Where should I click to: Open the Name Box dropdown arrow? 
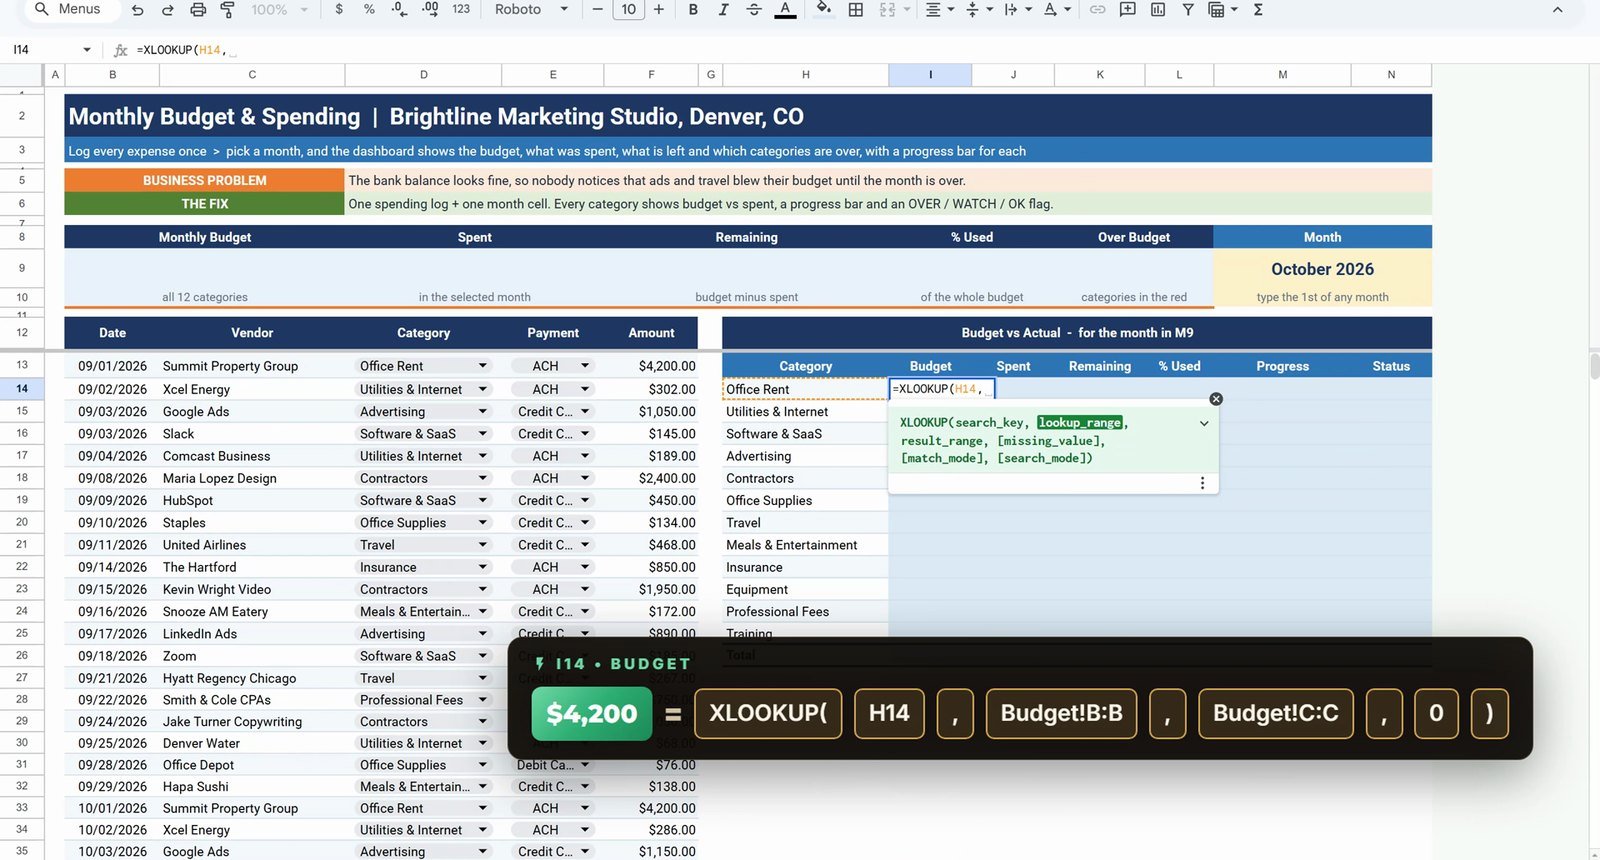87,50
